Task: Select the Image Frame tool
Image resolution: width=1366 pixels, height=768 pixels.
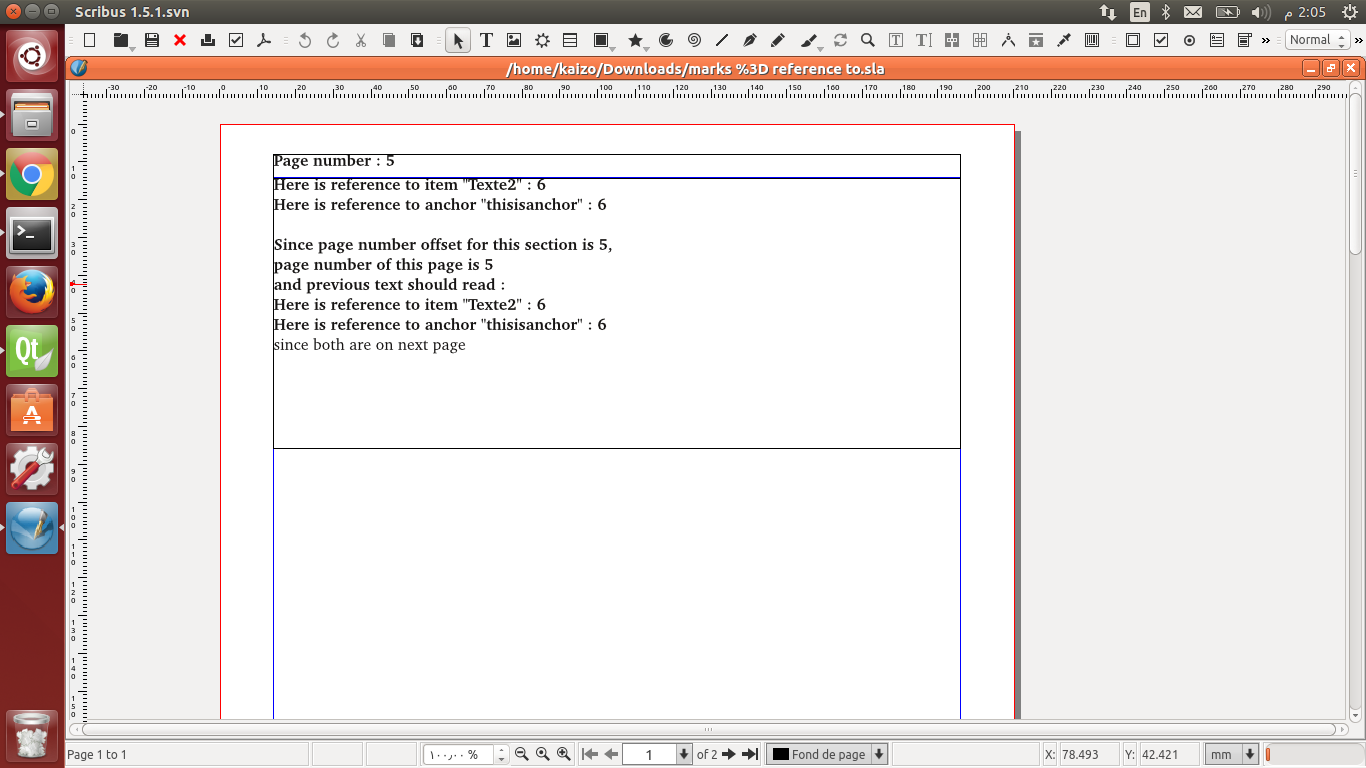Action: click(x=514, y=40)
